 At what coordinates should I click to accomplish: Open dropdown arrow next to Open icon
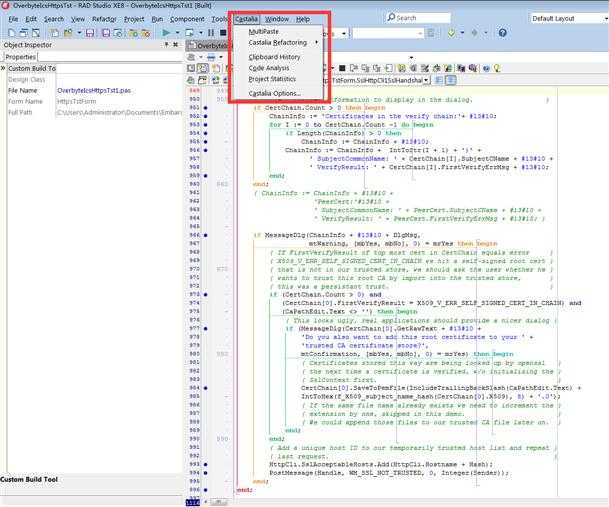[x=79, y=33]
